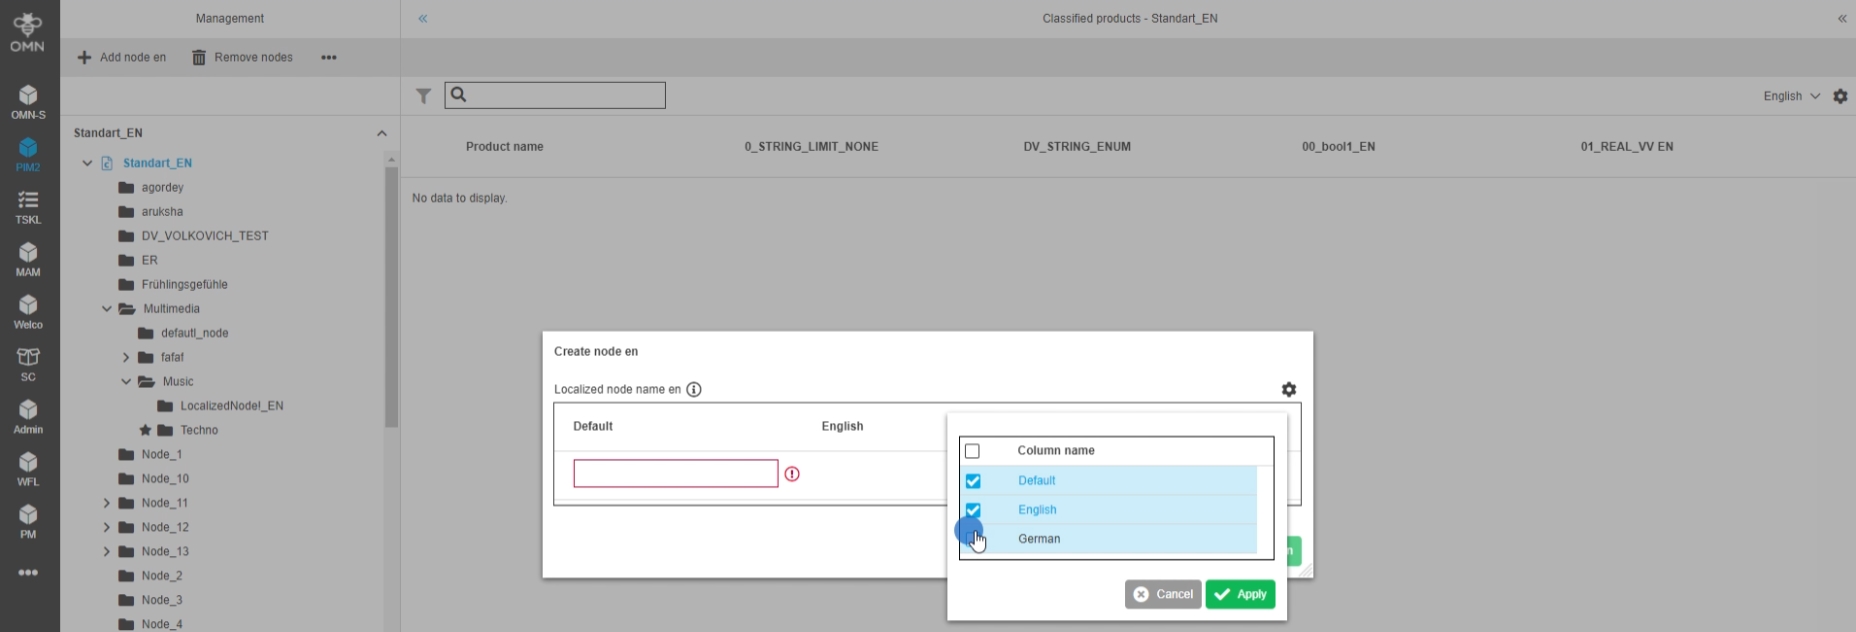Open the Admin module in sidebar
Image resolution: width=1856 pixels, height=632 pixels.
(28, 416)
